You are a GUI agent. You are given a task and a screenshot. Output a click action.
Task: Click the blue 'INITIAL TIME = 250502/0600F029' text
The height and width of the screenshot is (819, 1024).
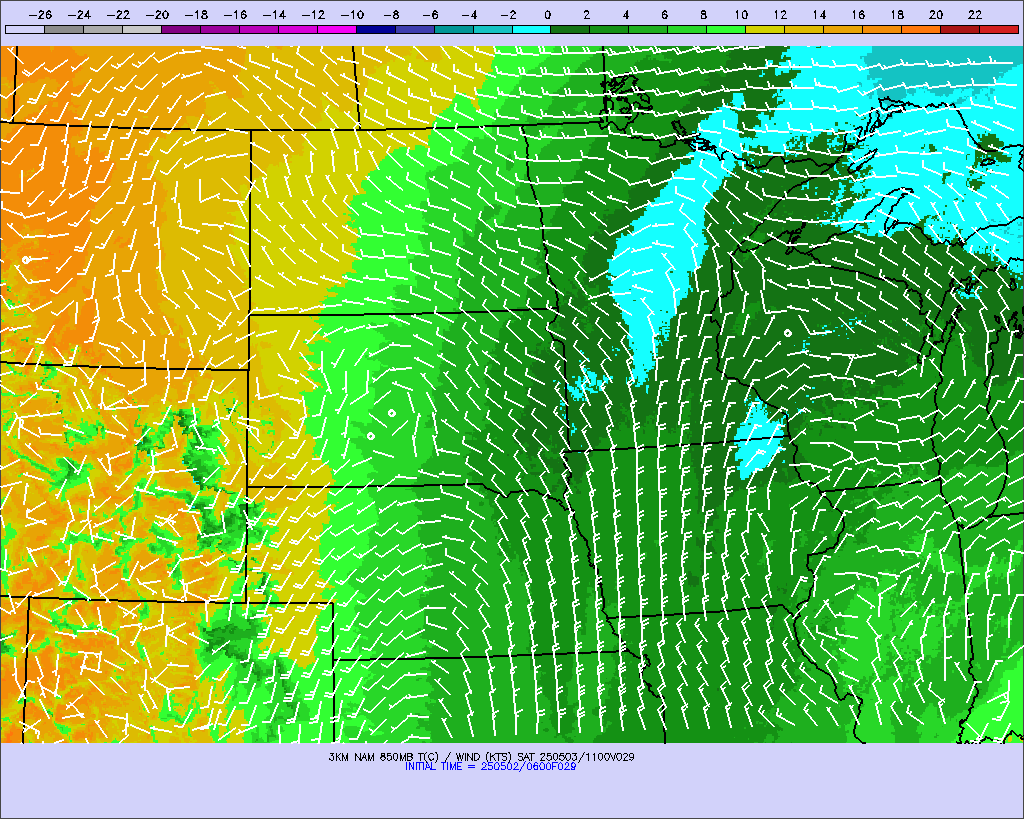[490, 766]
